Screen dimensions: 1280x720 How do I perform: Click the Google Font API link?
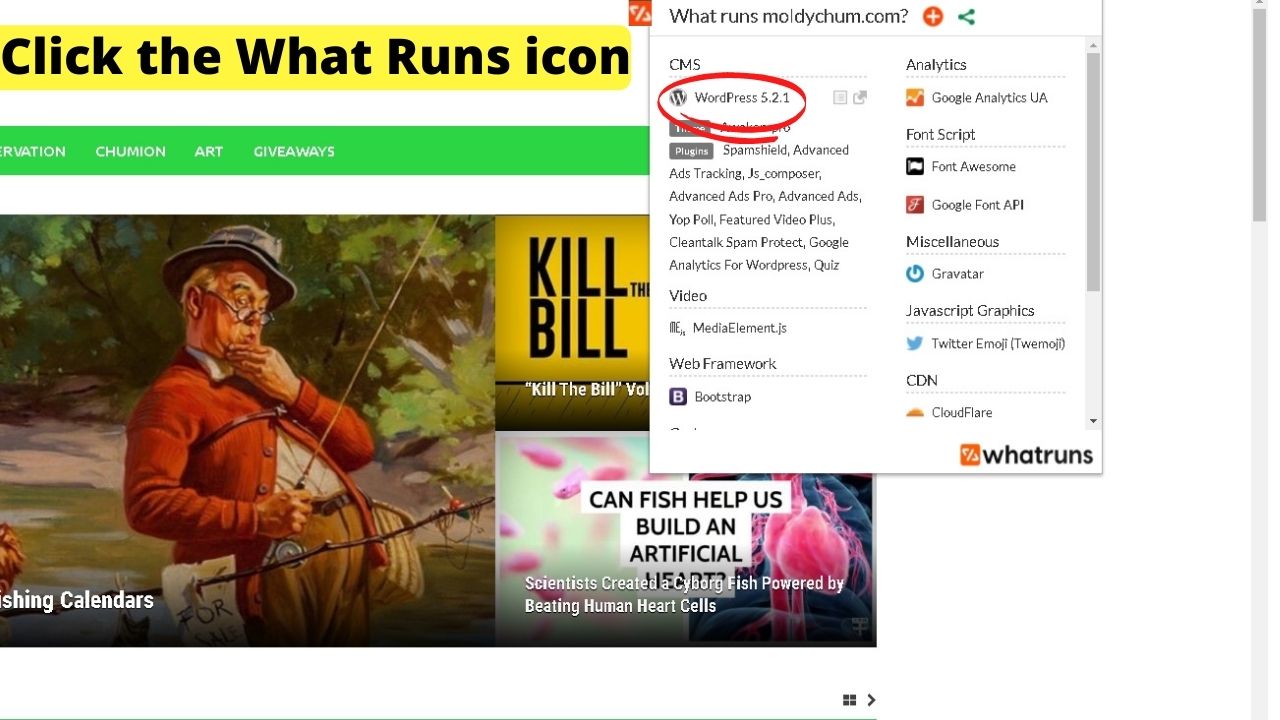click(x=978, y=205)
